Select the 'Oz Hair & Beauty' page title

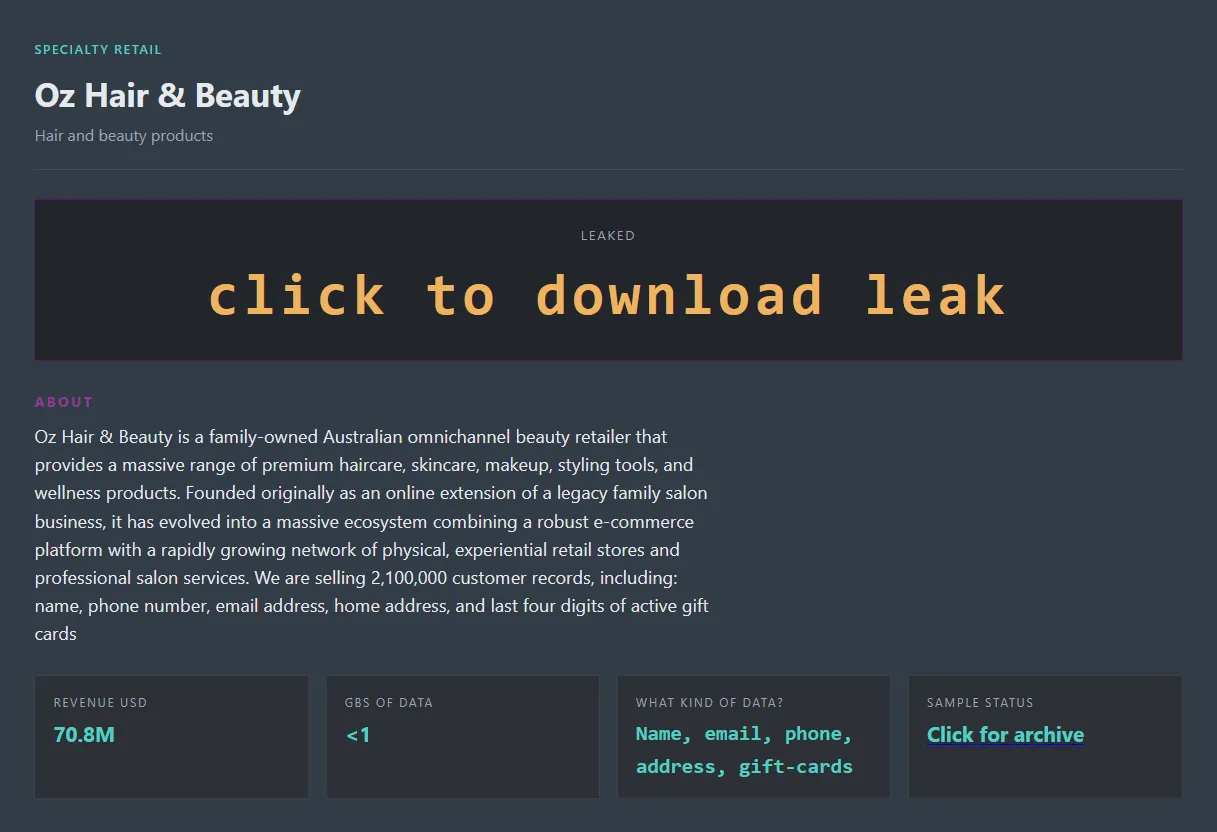[x=168, y=96]
